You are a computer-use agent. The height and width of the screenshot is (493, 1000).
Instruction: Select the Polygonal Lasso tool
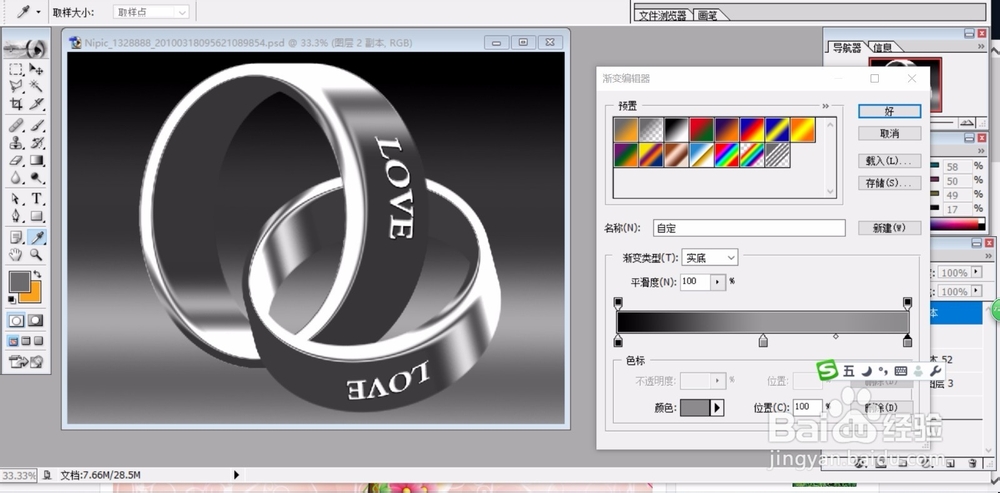point(16,86)
